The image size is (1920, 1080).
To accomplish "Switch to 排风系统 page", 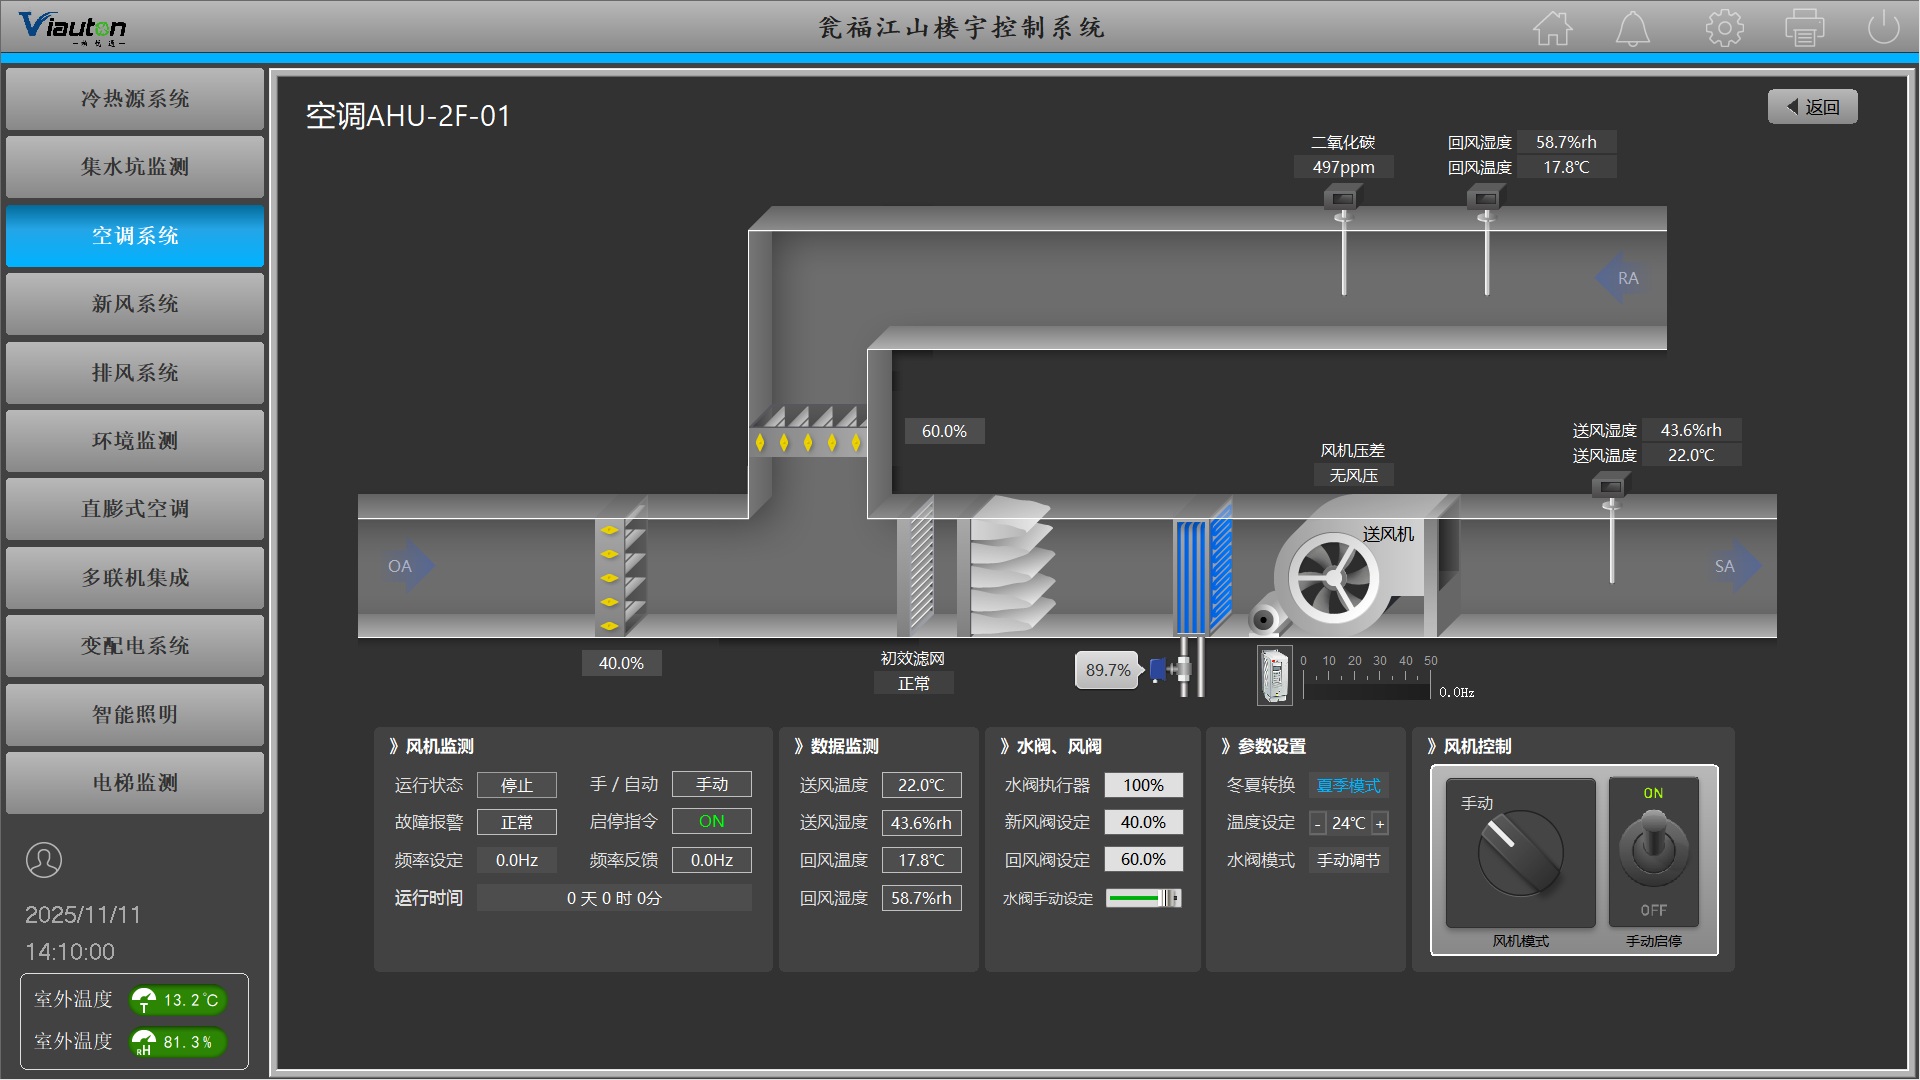I will pos(135,373).
